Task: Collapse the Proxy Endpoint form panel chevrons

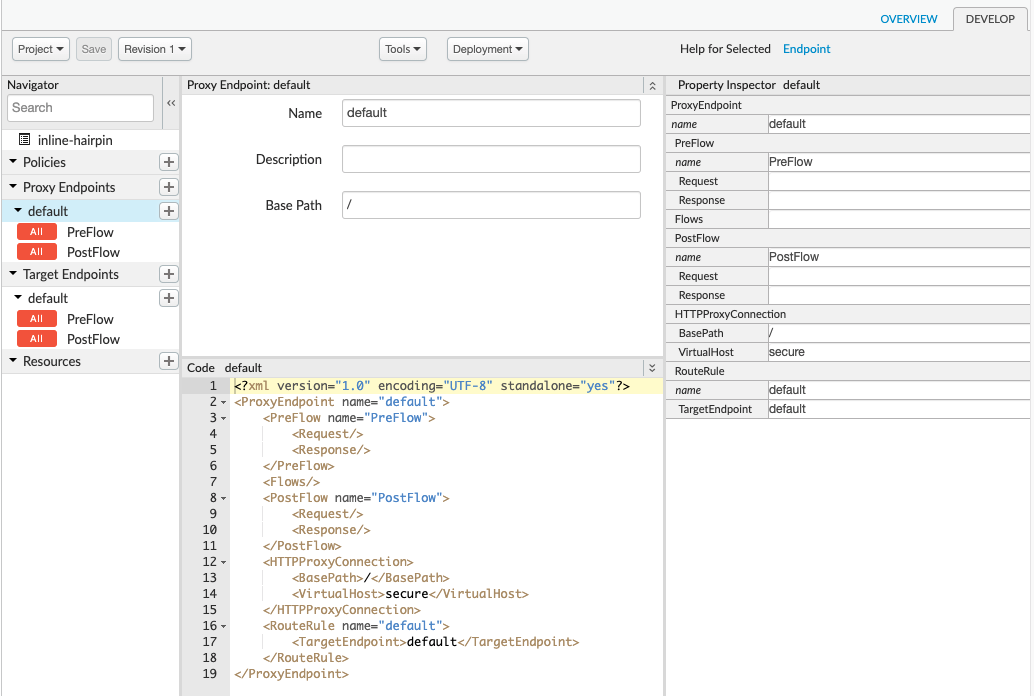Action: pyautogui.click(x=652, y=86)
